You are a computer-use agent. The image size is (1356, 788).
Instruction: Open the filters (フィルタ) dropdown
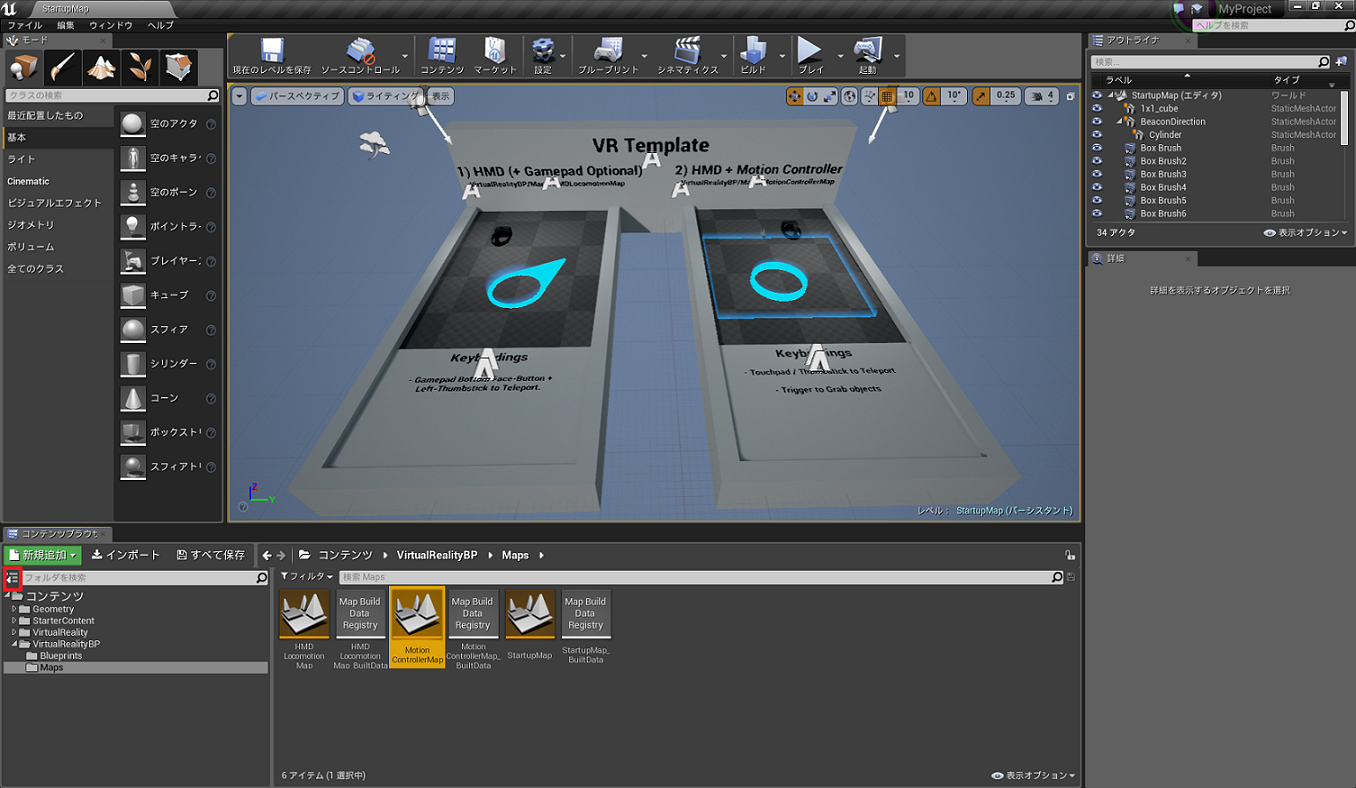306,577
